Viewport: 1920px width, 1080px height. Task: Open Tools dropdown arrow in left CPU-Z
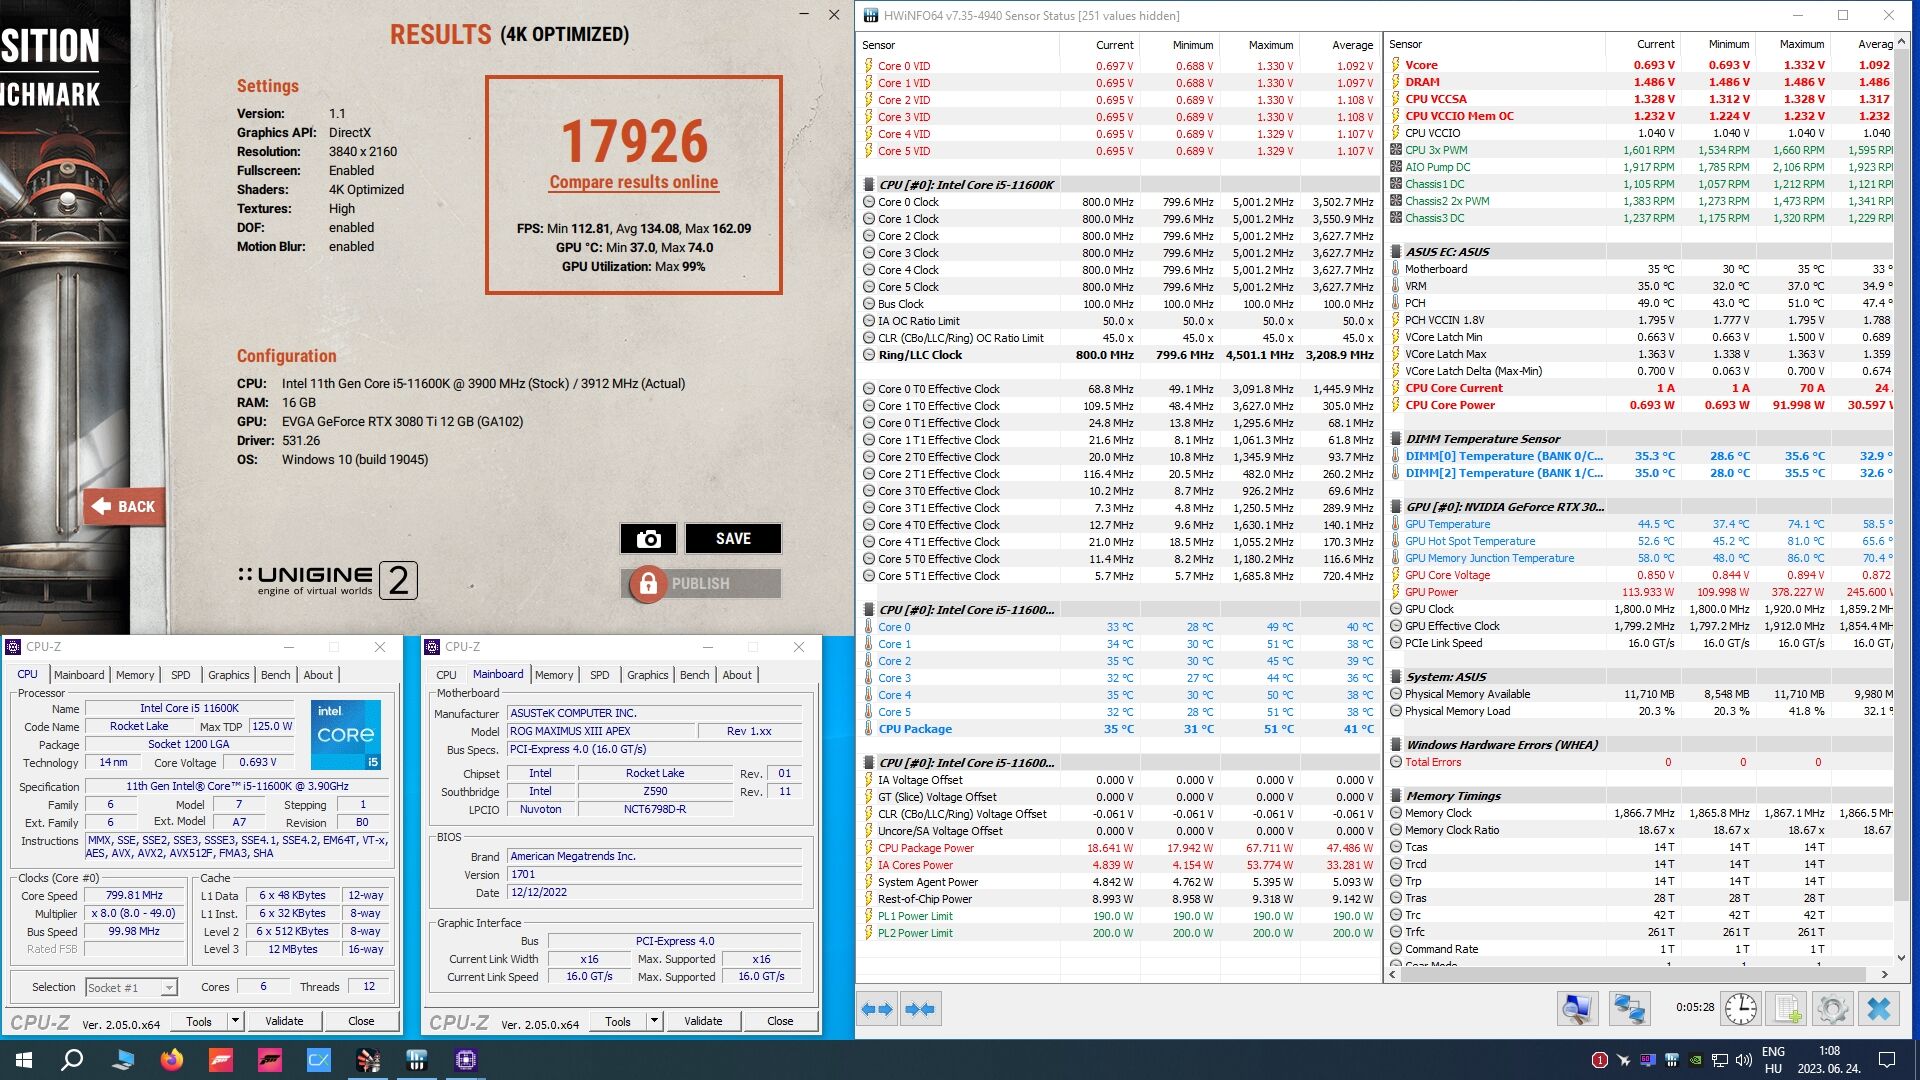point(235,1021)
